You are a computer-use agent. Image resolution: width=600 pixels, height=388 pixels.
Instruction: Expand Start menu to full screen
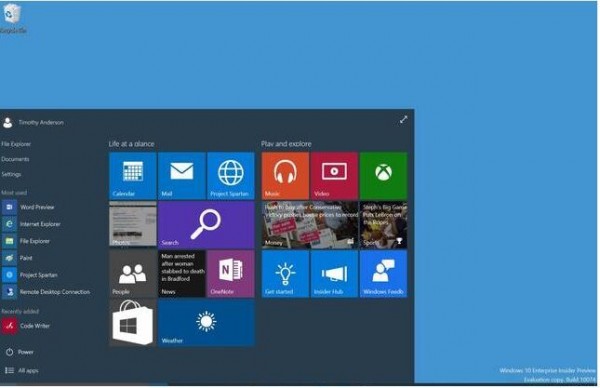403,120
